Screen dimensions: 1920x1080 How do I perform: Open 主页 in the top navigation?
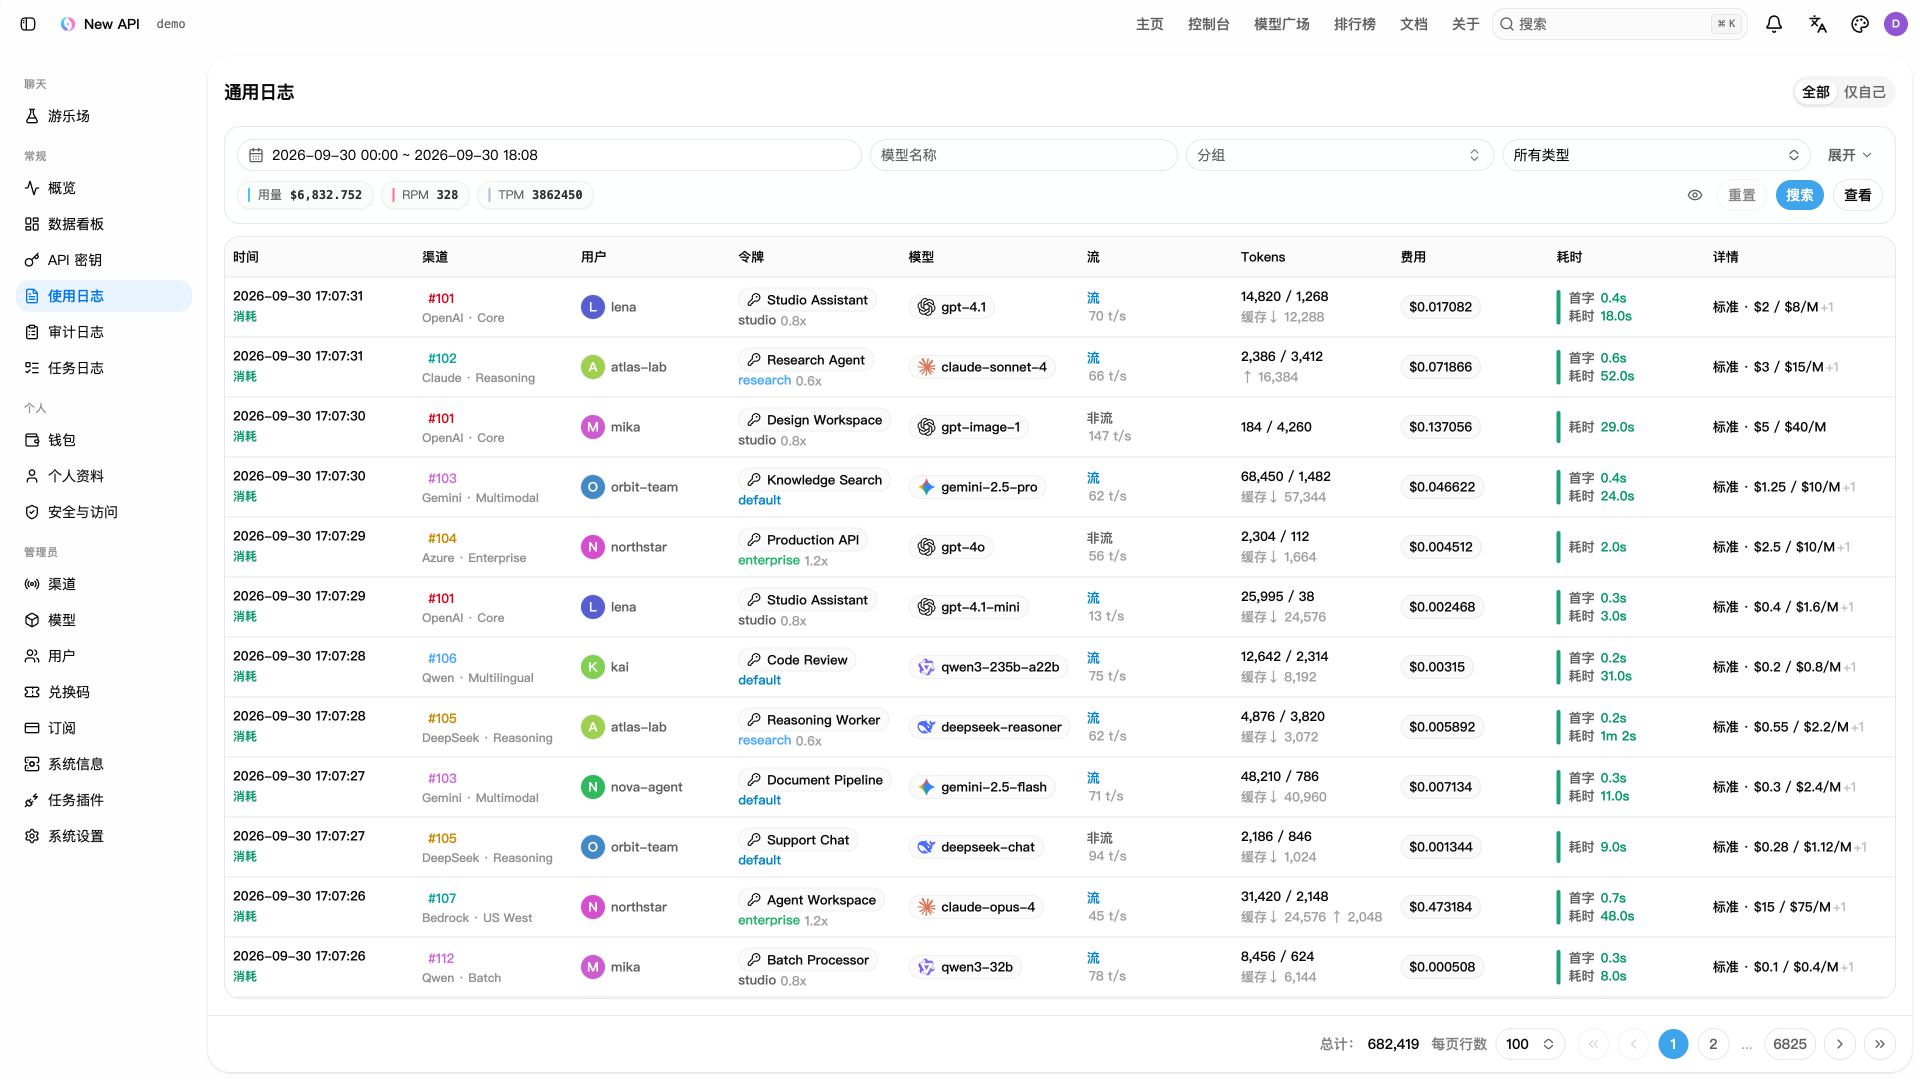[1149, 24]
